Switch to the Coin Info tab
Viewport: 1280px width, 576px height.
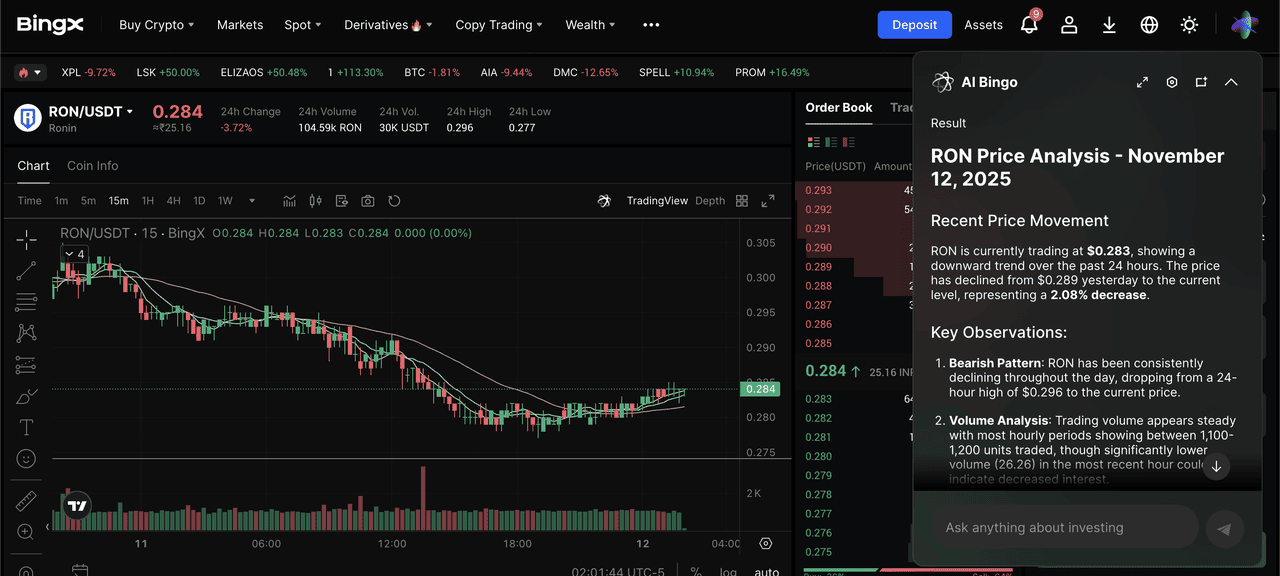pyautogui.click(x=92, y=166)
